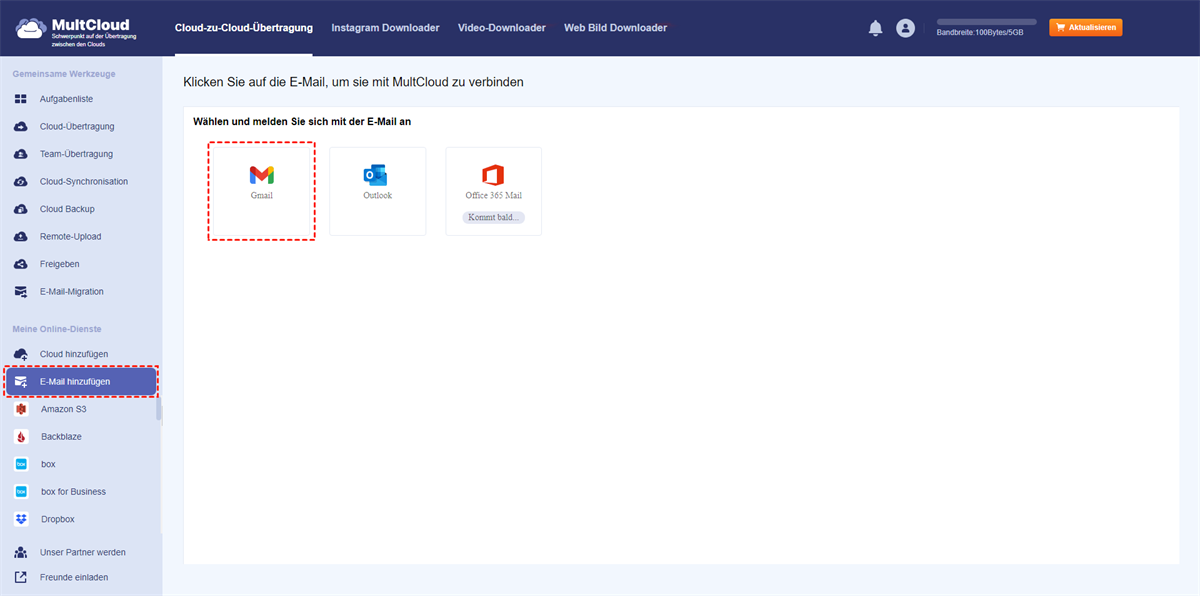Select the Dropbox label
Image resolution: width=1200 pixels, height=596 pixels.
(58, 519)
